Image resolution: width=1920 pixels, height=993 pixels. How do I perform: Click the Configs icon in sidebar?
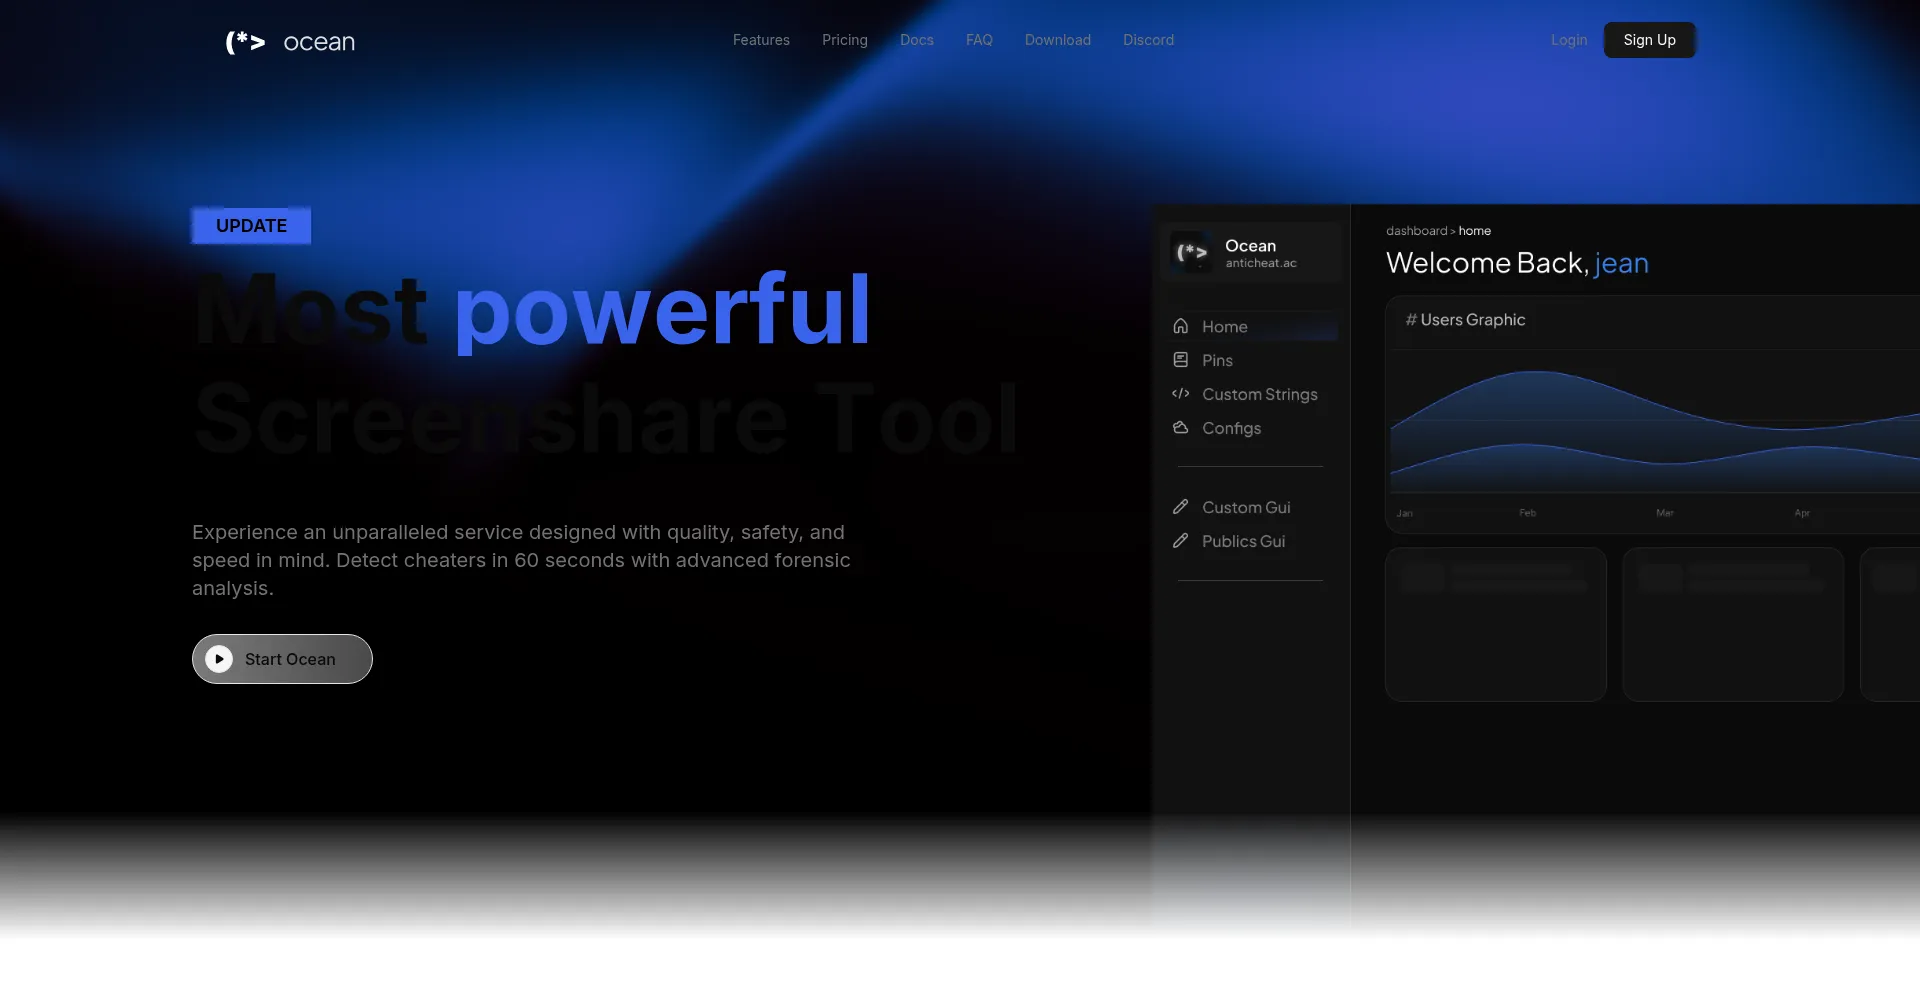[x=1181, y=428]
